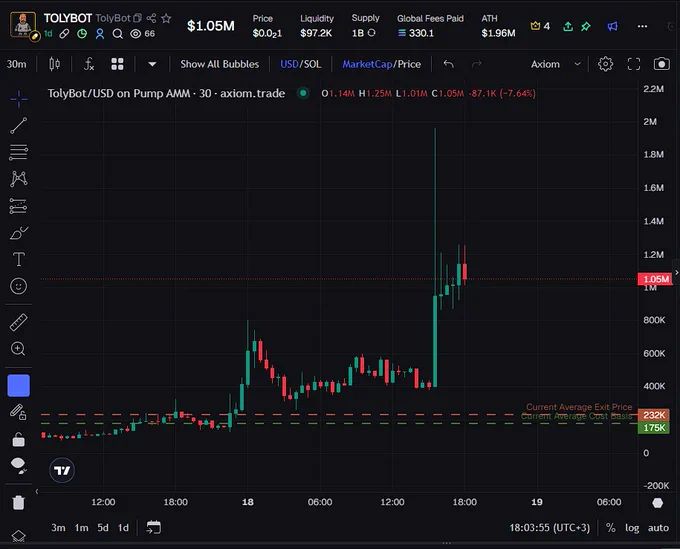This screenshot has height=549, width=680.
Task: Add TOLYBOT to favorites star
Action: tap(166, 18)
